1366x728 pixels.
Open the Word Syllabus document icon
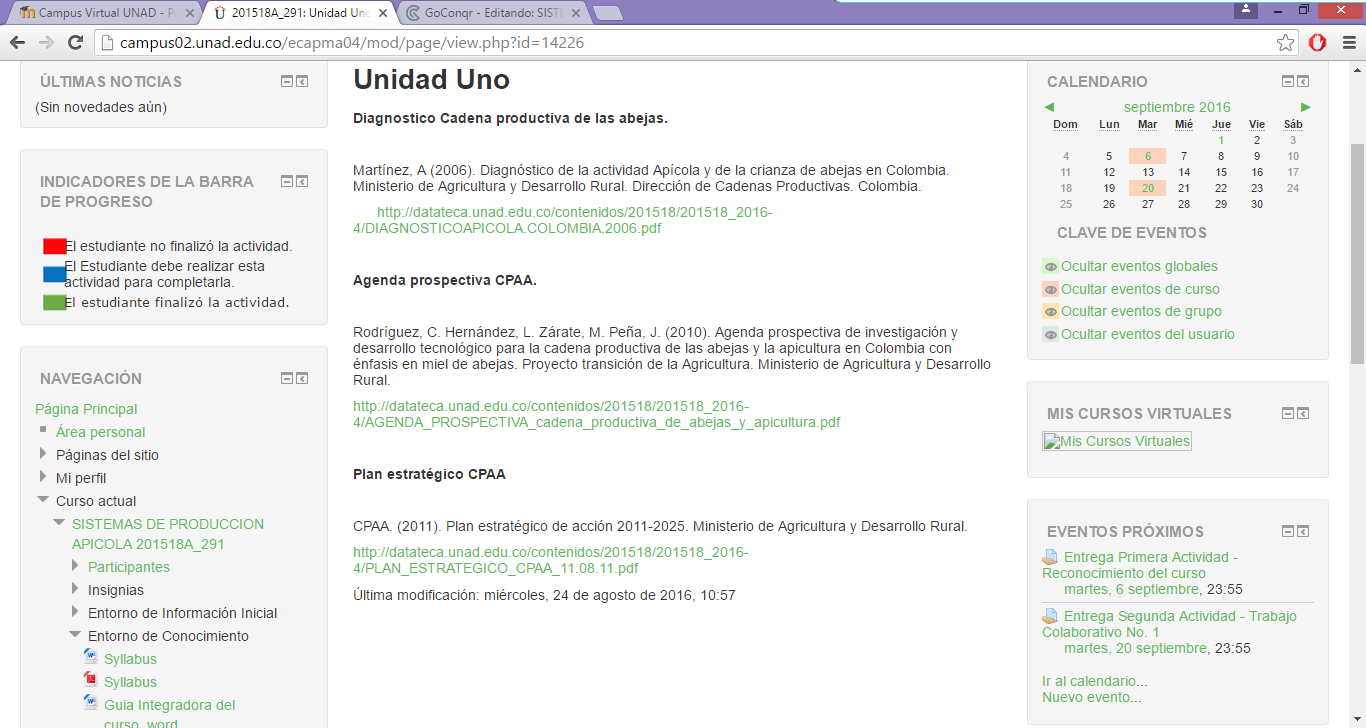[x=91, y=658]
